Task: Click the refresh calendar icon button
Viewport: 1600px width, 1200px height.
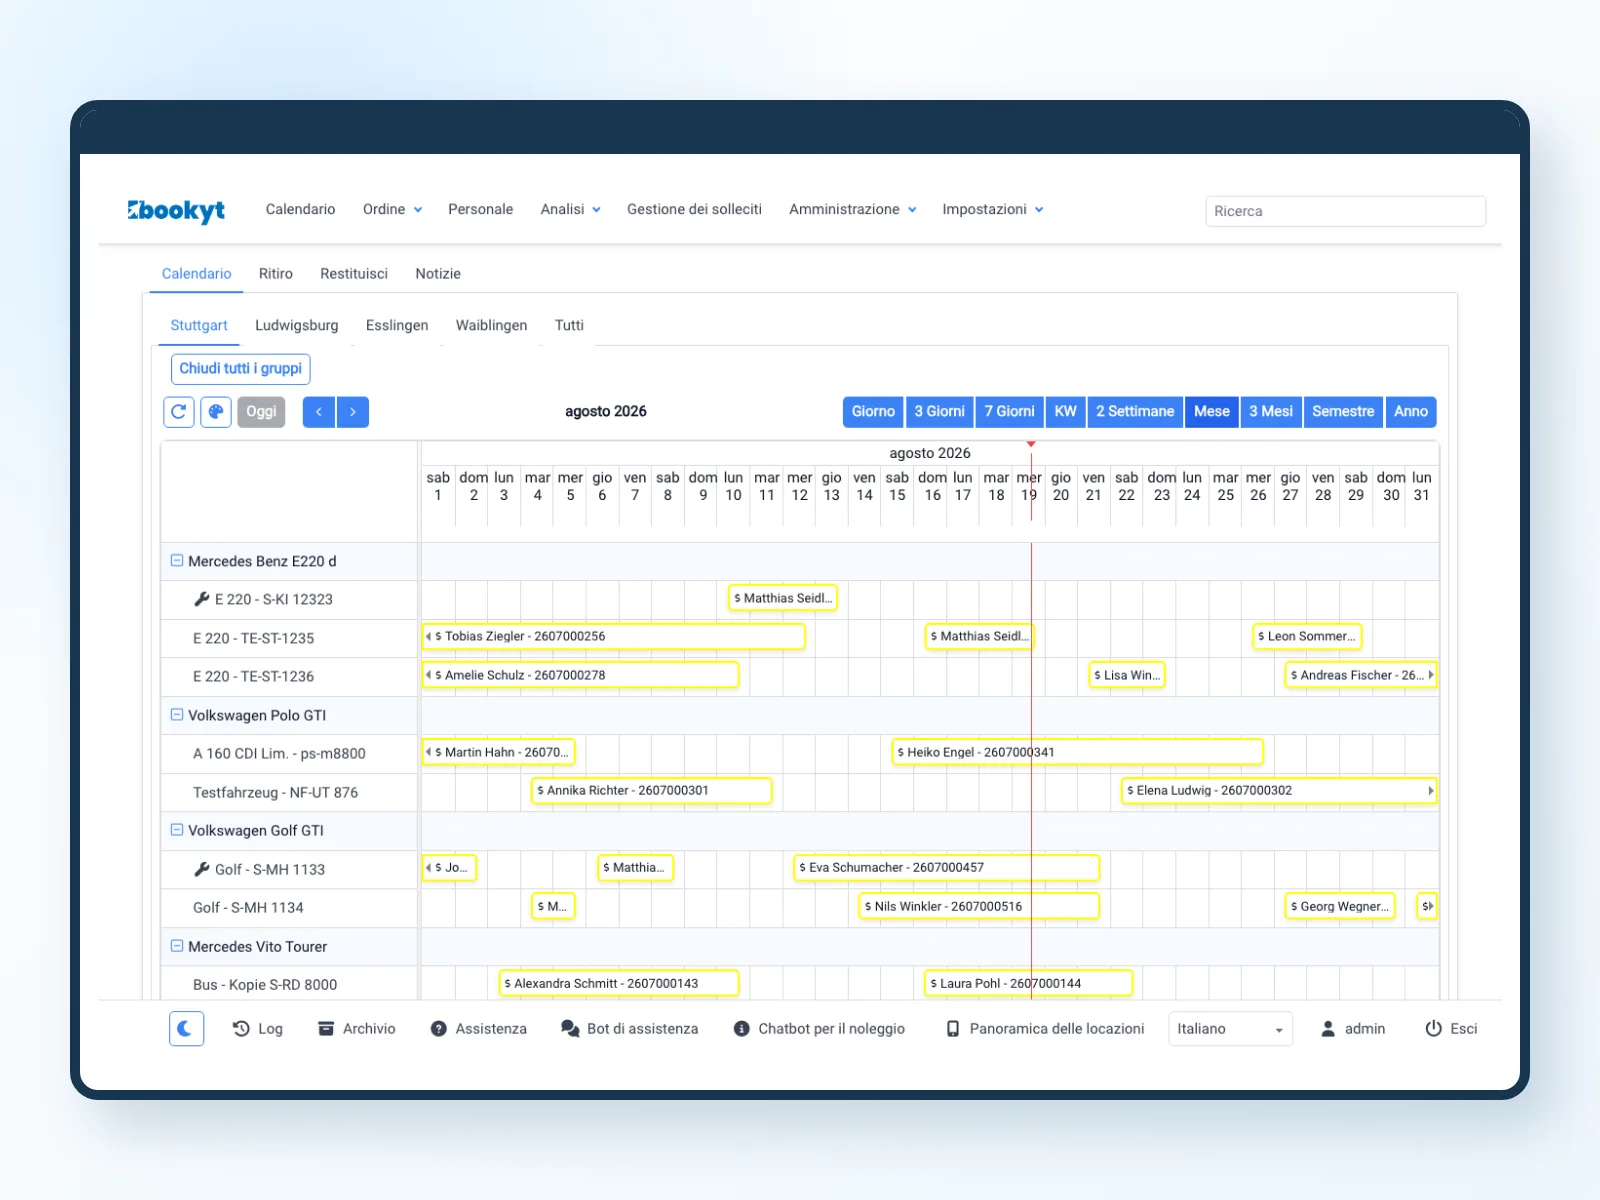Action: [179, 412]
